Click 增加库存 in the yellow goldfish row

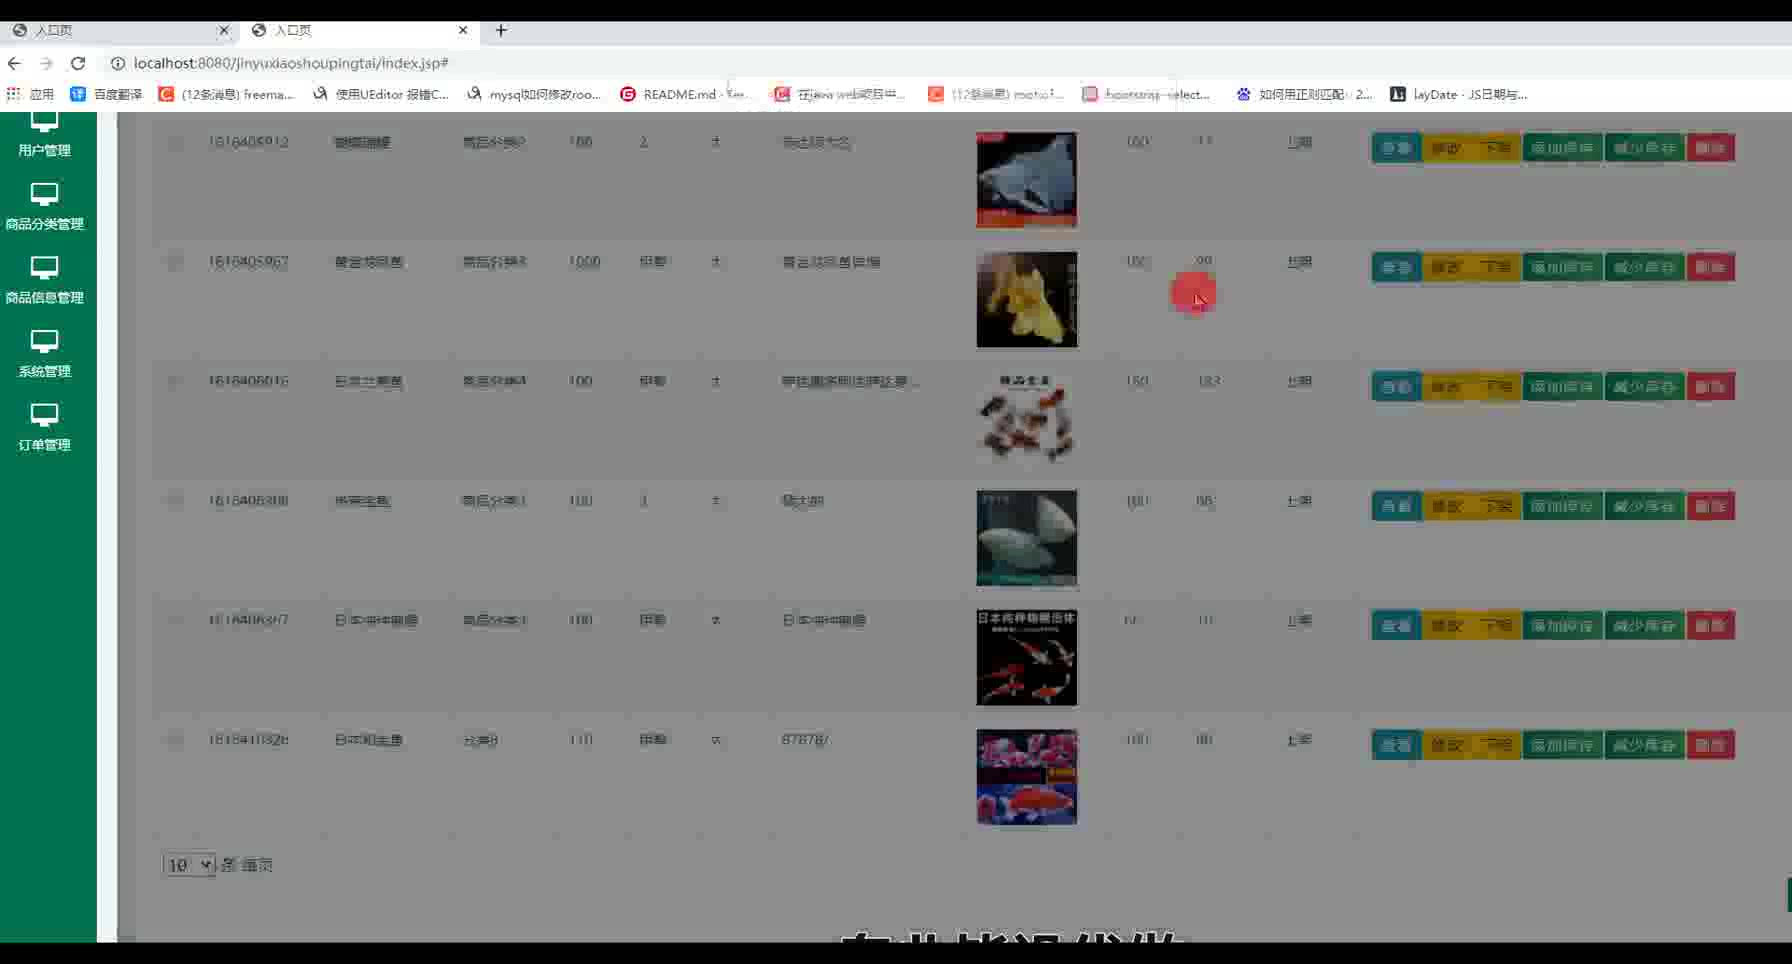tap(1562, 267)
